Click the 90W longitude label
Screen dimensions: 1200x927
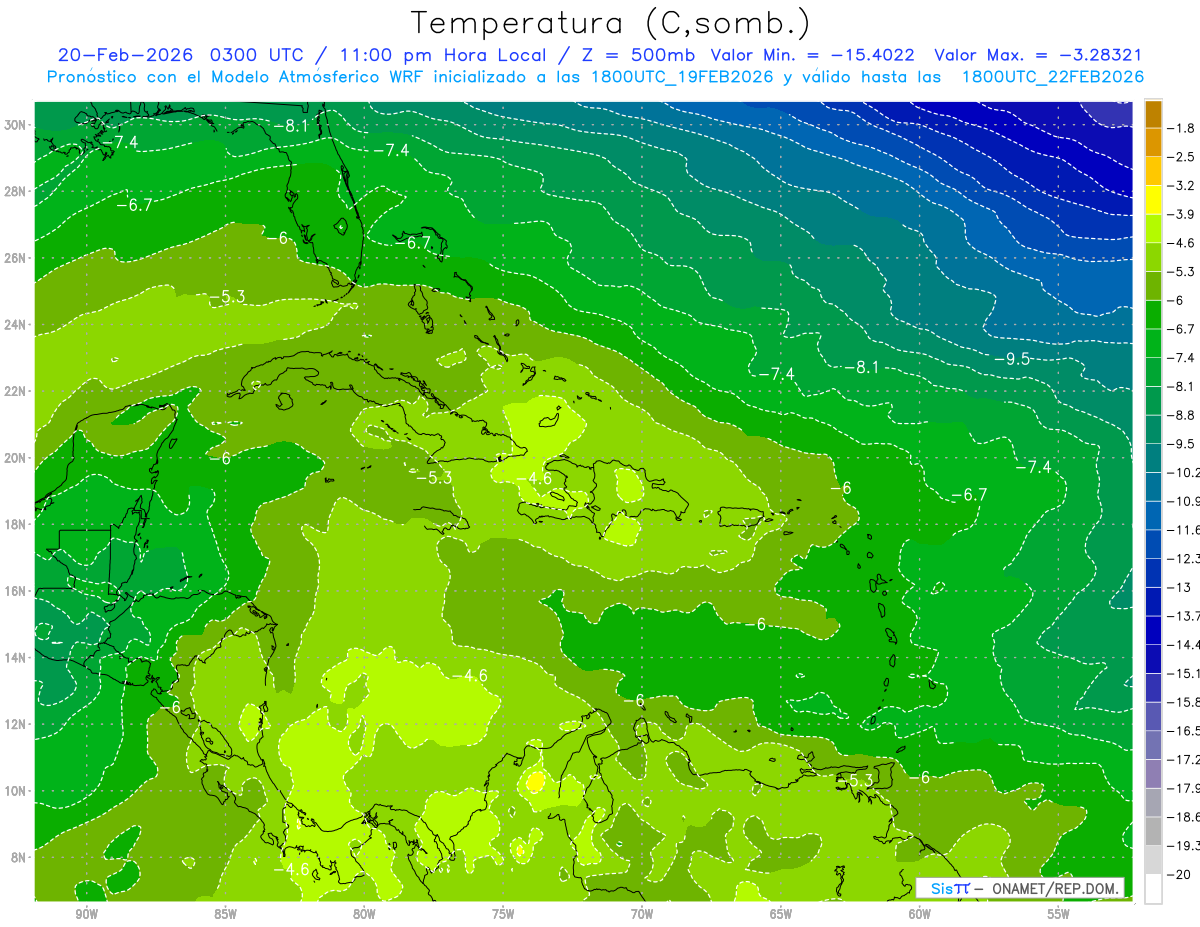tap(86, 914)
